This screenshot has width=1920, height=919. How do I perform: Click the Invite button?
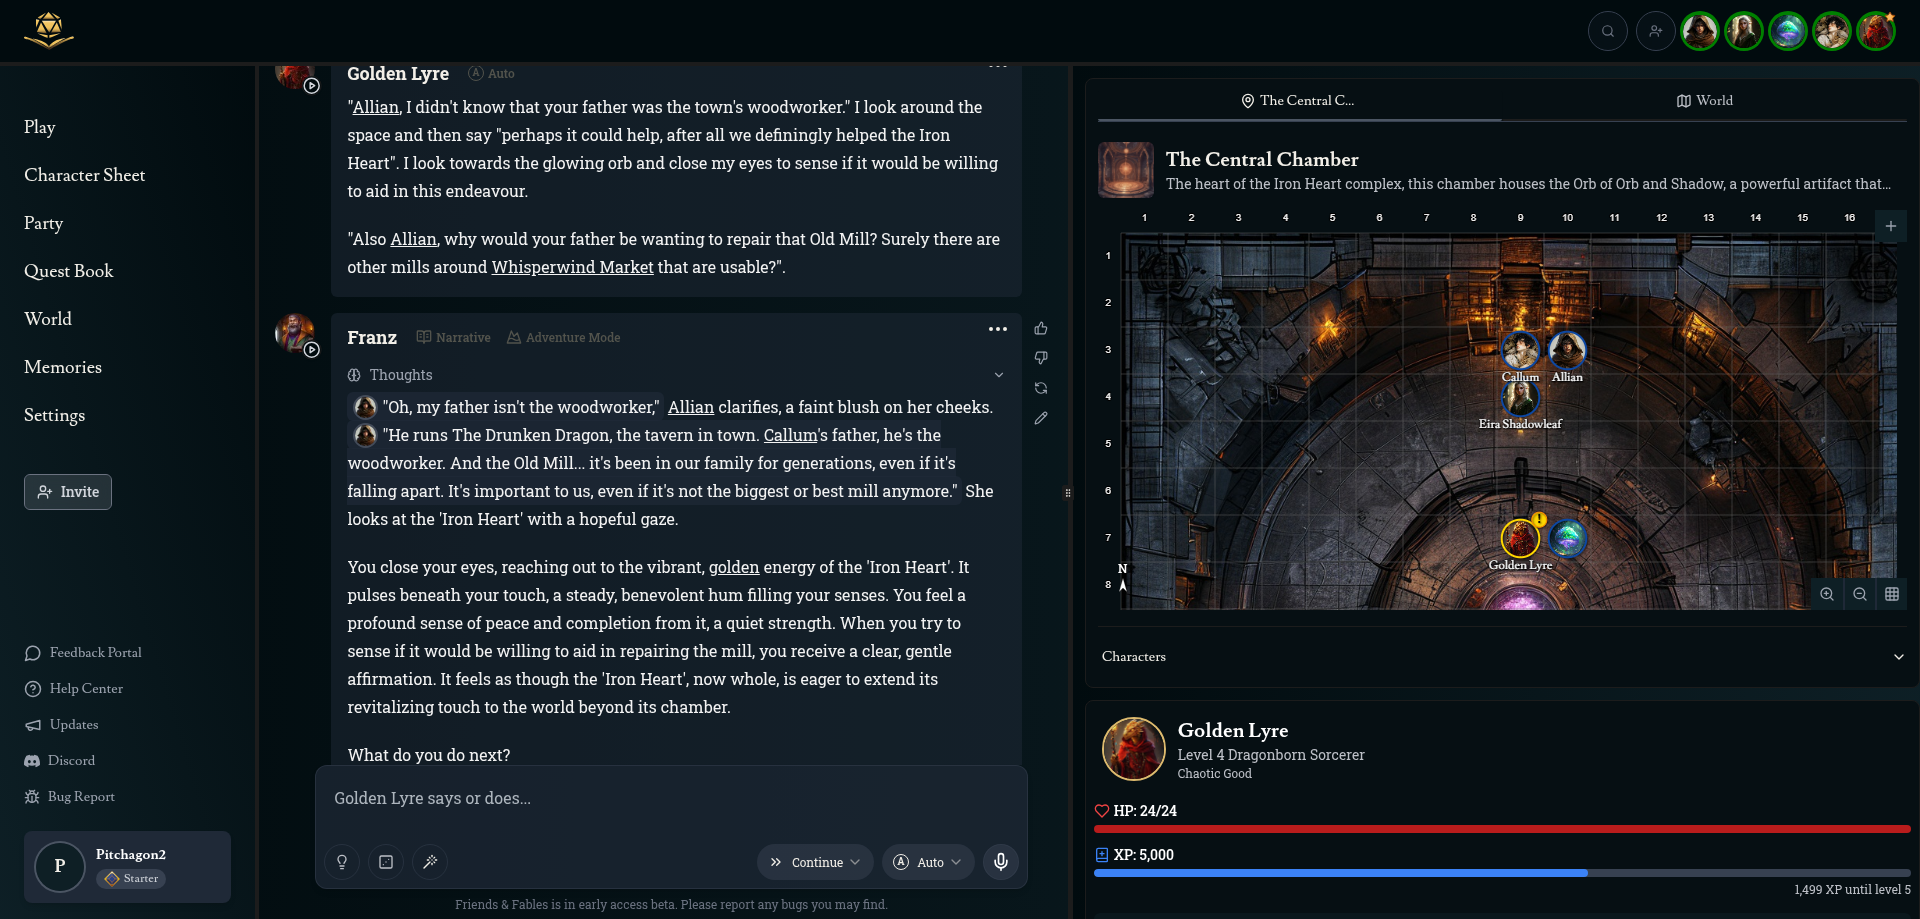[x=68, y=492]
